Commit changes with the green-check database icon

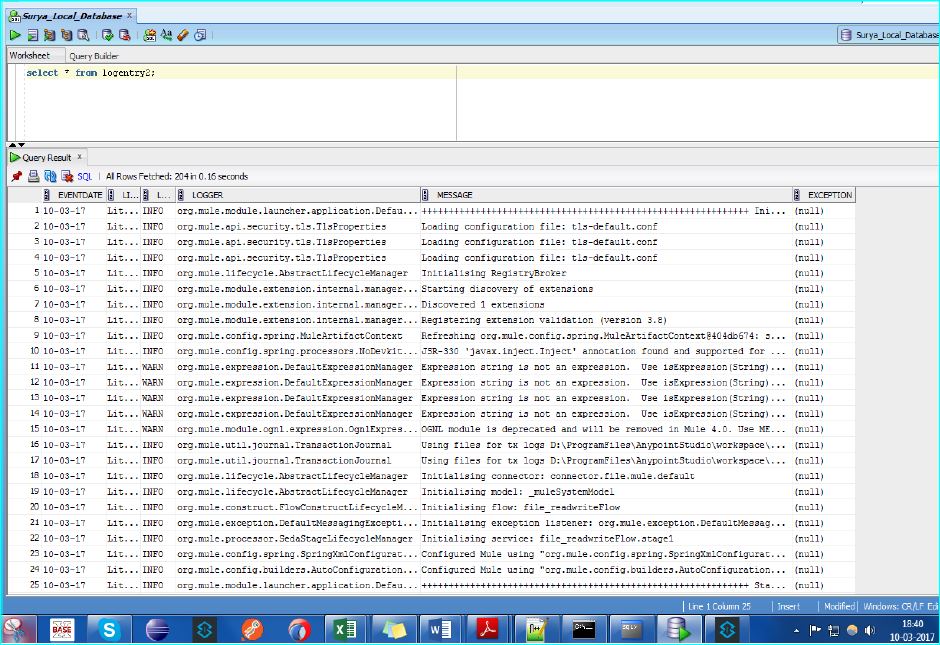(x=107, y=35)
